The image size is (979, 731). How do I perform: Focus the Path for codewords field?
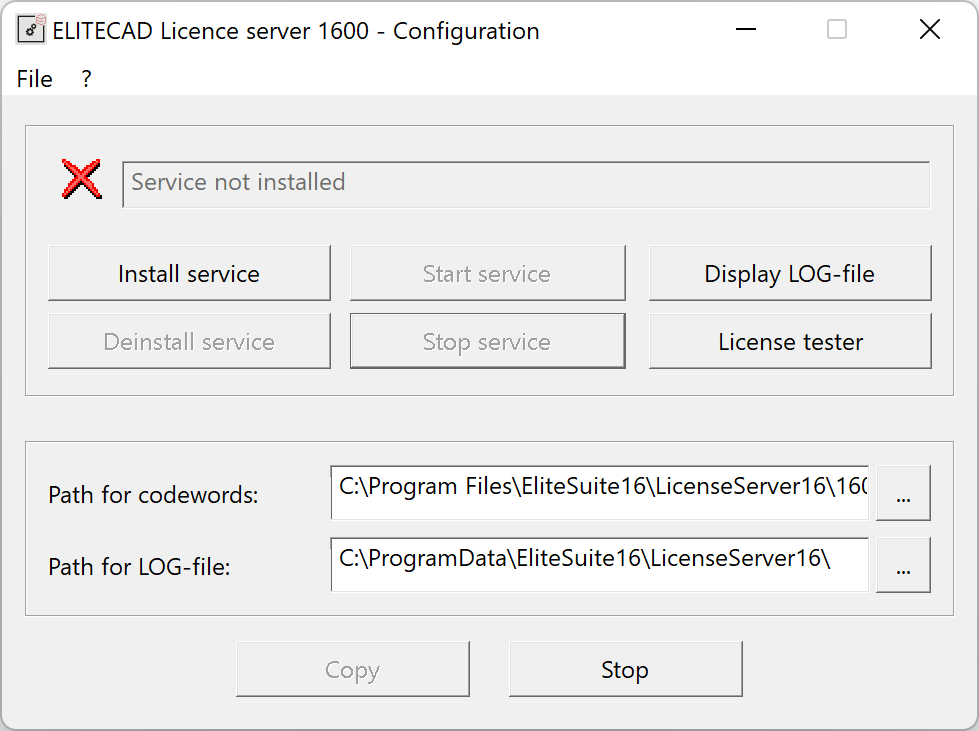(599, 493)
